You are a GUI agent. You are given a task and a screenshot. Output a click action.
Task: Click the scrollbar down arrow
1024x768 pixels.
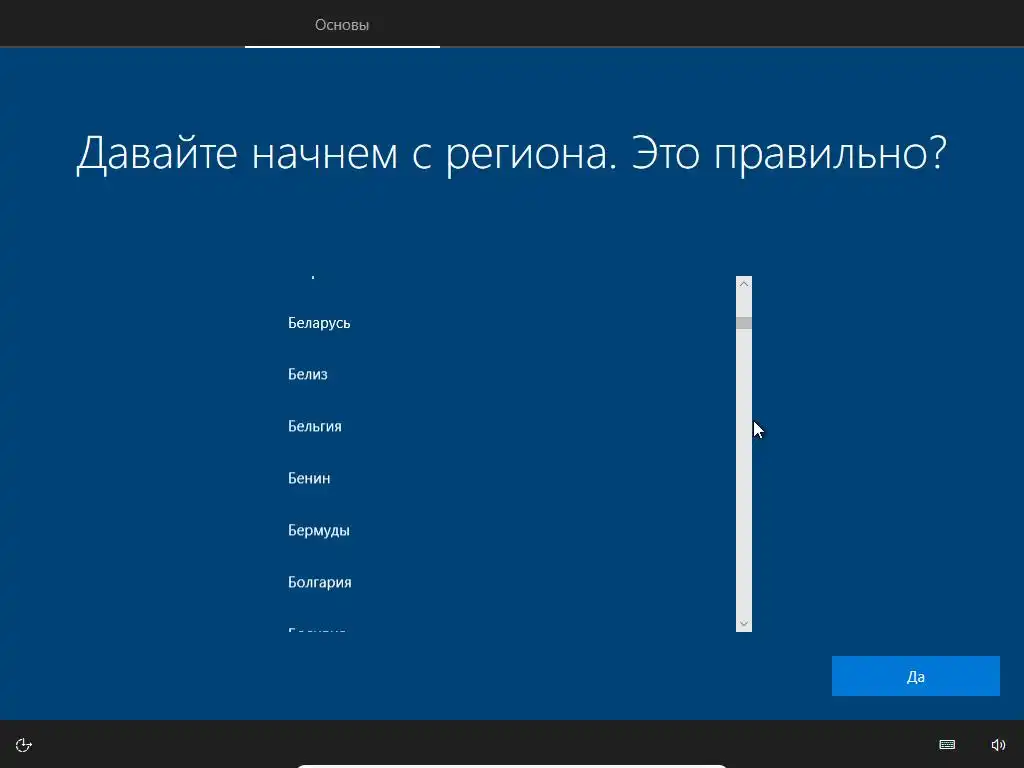pyautogui.click(x=744, y=624)
